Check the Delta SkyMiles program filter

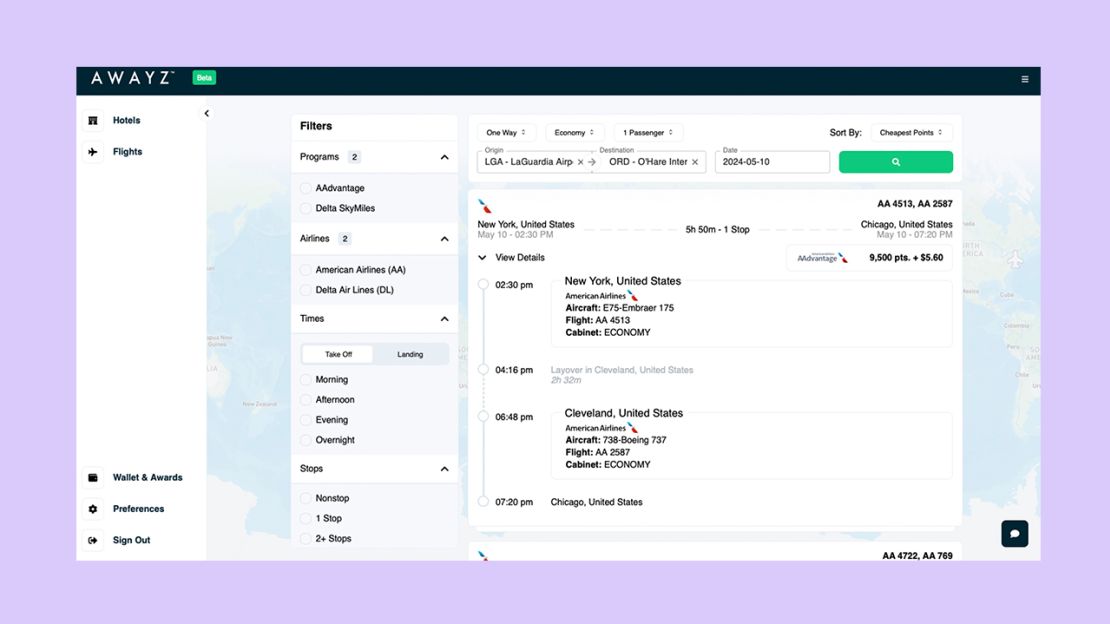tap(306, 208)
